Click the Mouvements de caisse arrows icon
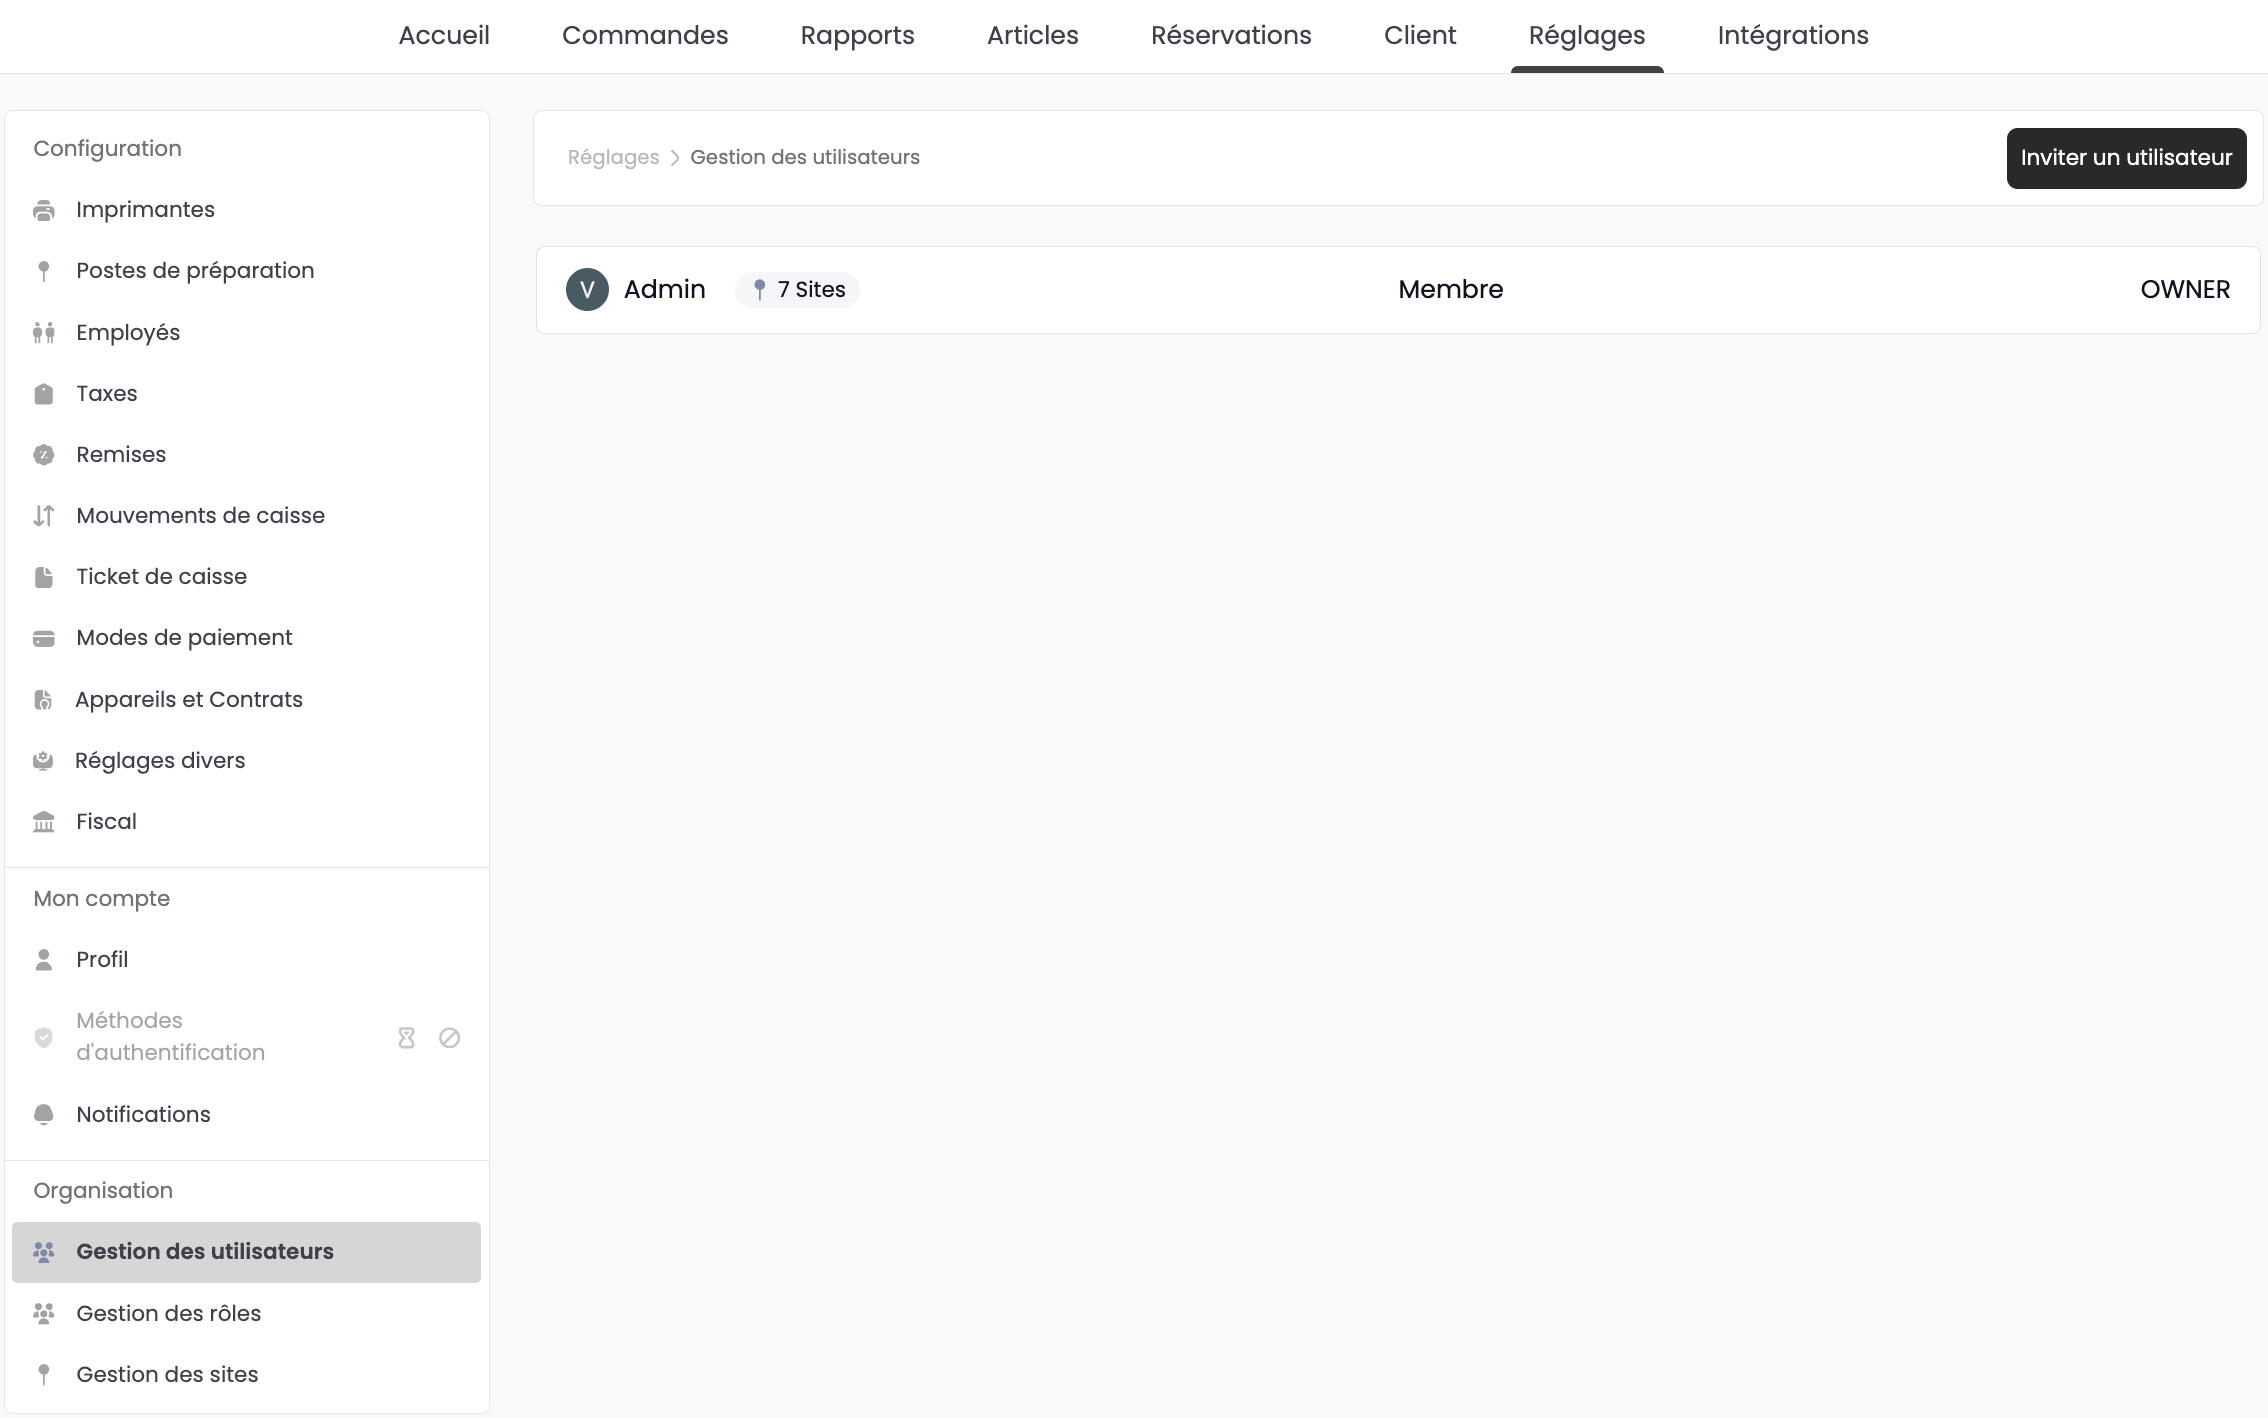Image resolution: width=2268 pixels, height=1418 pixels. click(44, 516)
